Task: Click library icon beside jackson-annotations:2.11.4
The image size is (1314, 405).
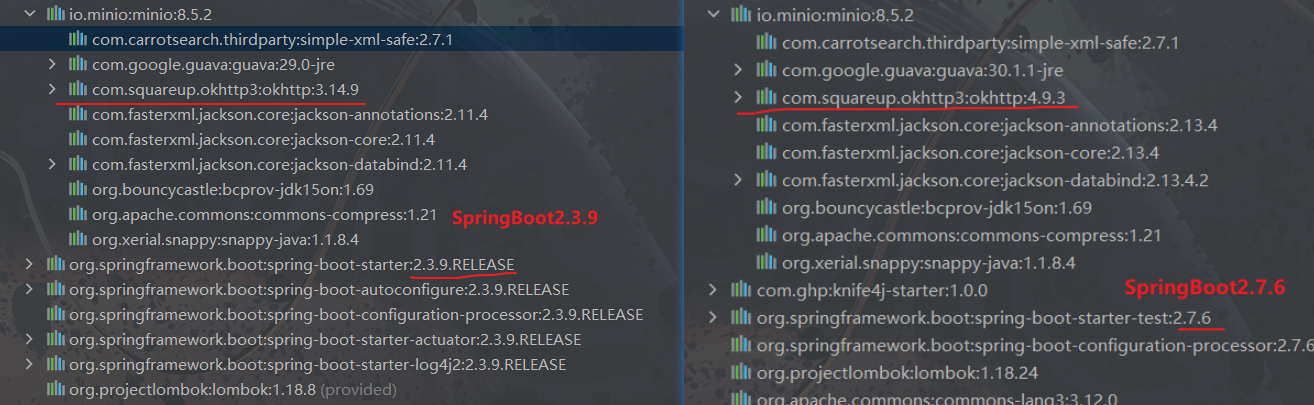Action: coord(77,115)
